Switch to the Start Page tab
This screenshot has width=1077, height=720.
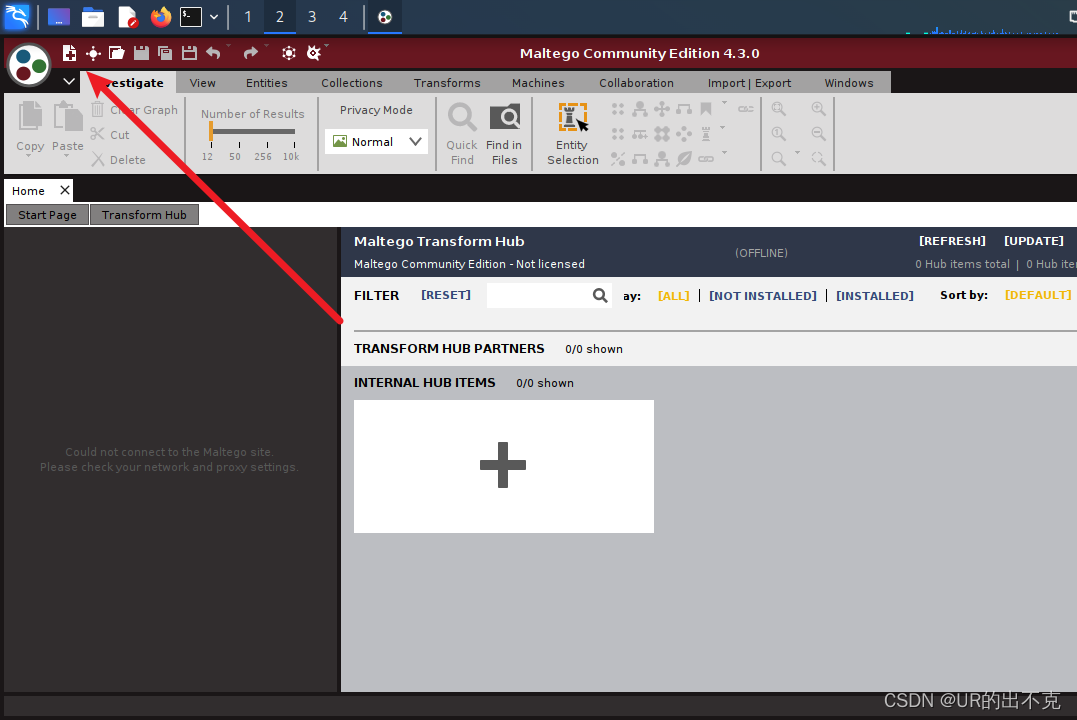tap(47, 215)
